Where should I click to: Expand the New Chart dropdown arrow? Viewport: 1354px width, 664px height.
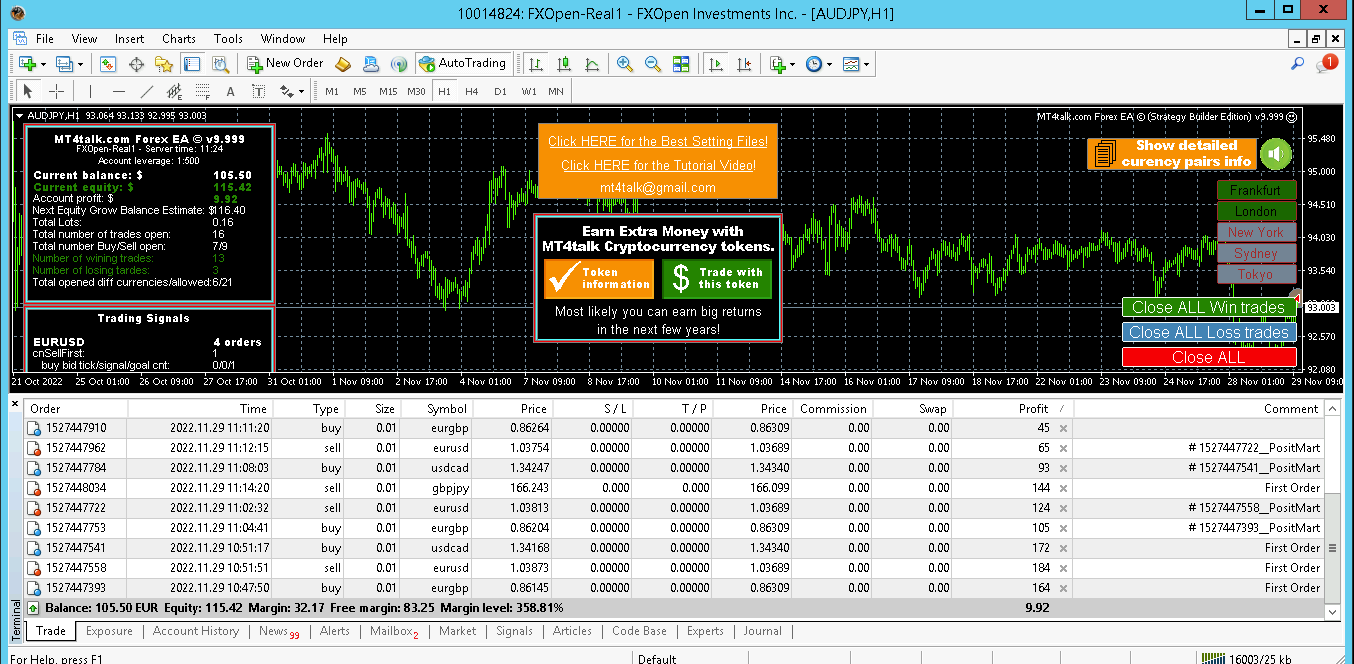click(x=42, y=64)
